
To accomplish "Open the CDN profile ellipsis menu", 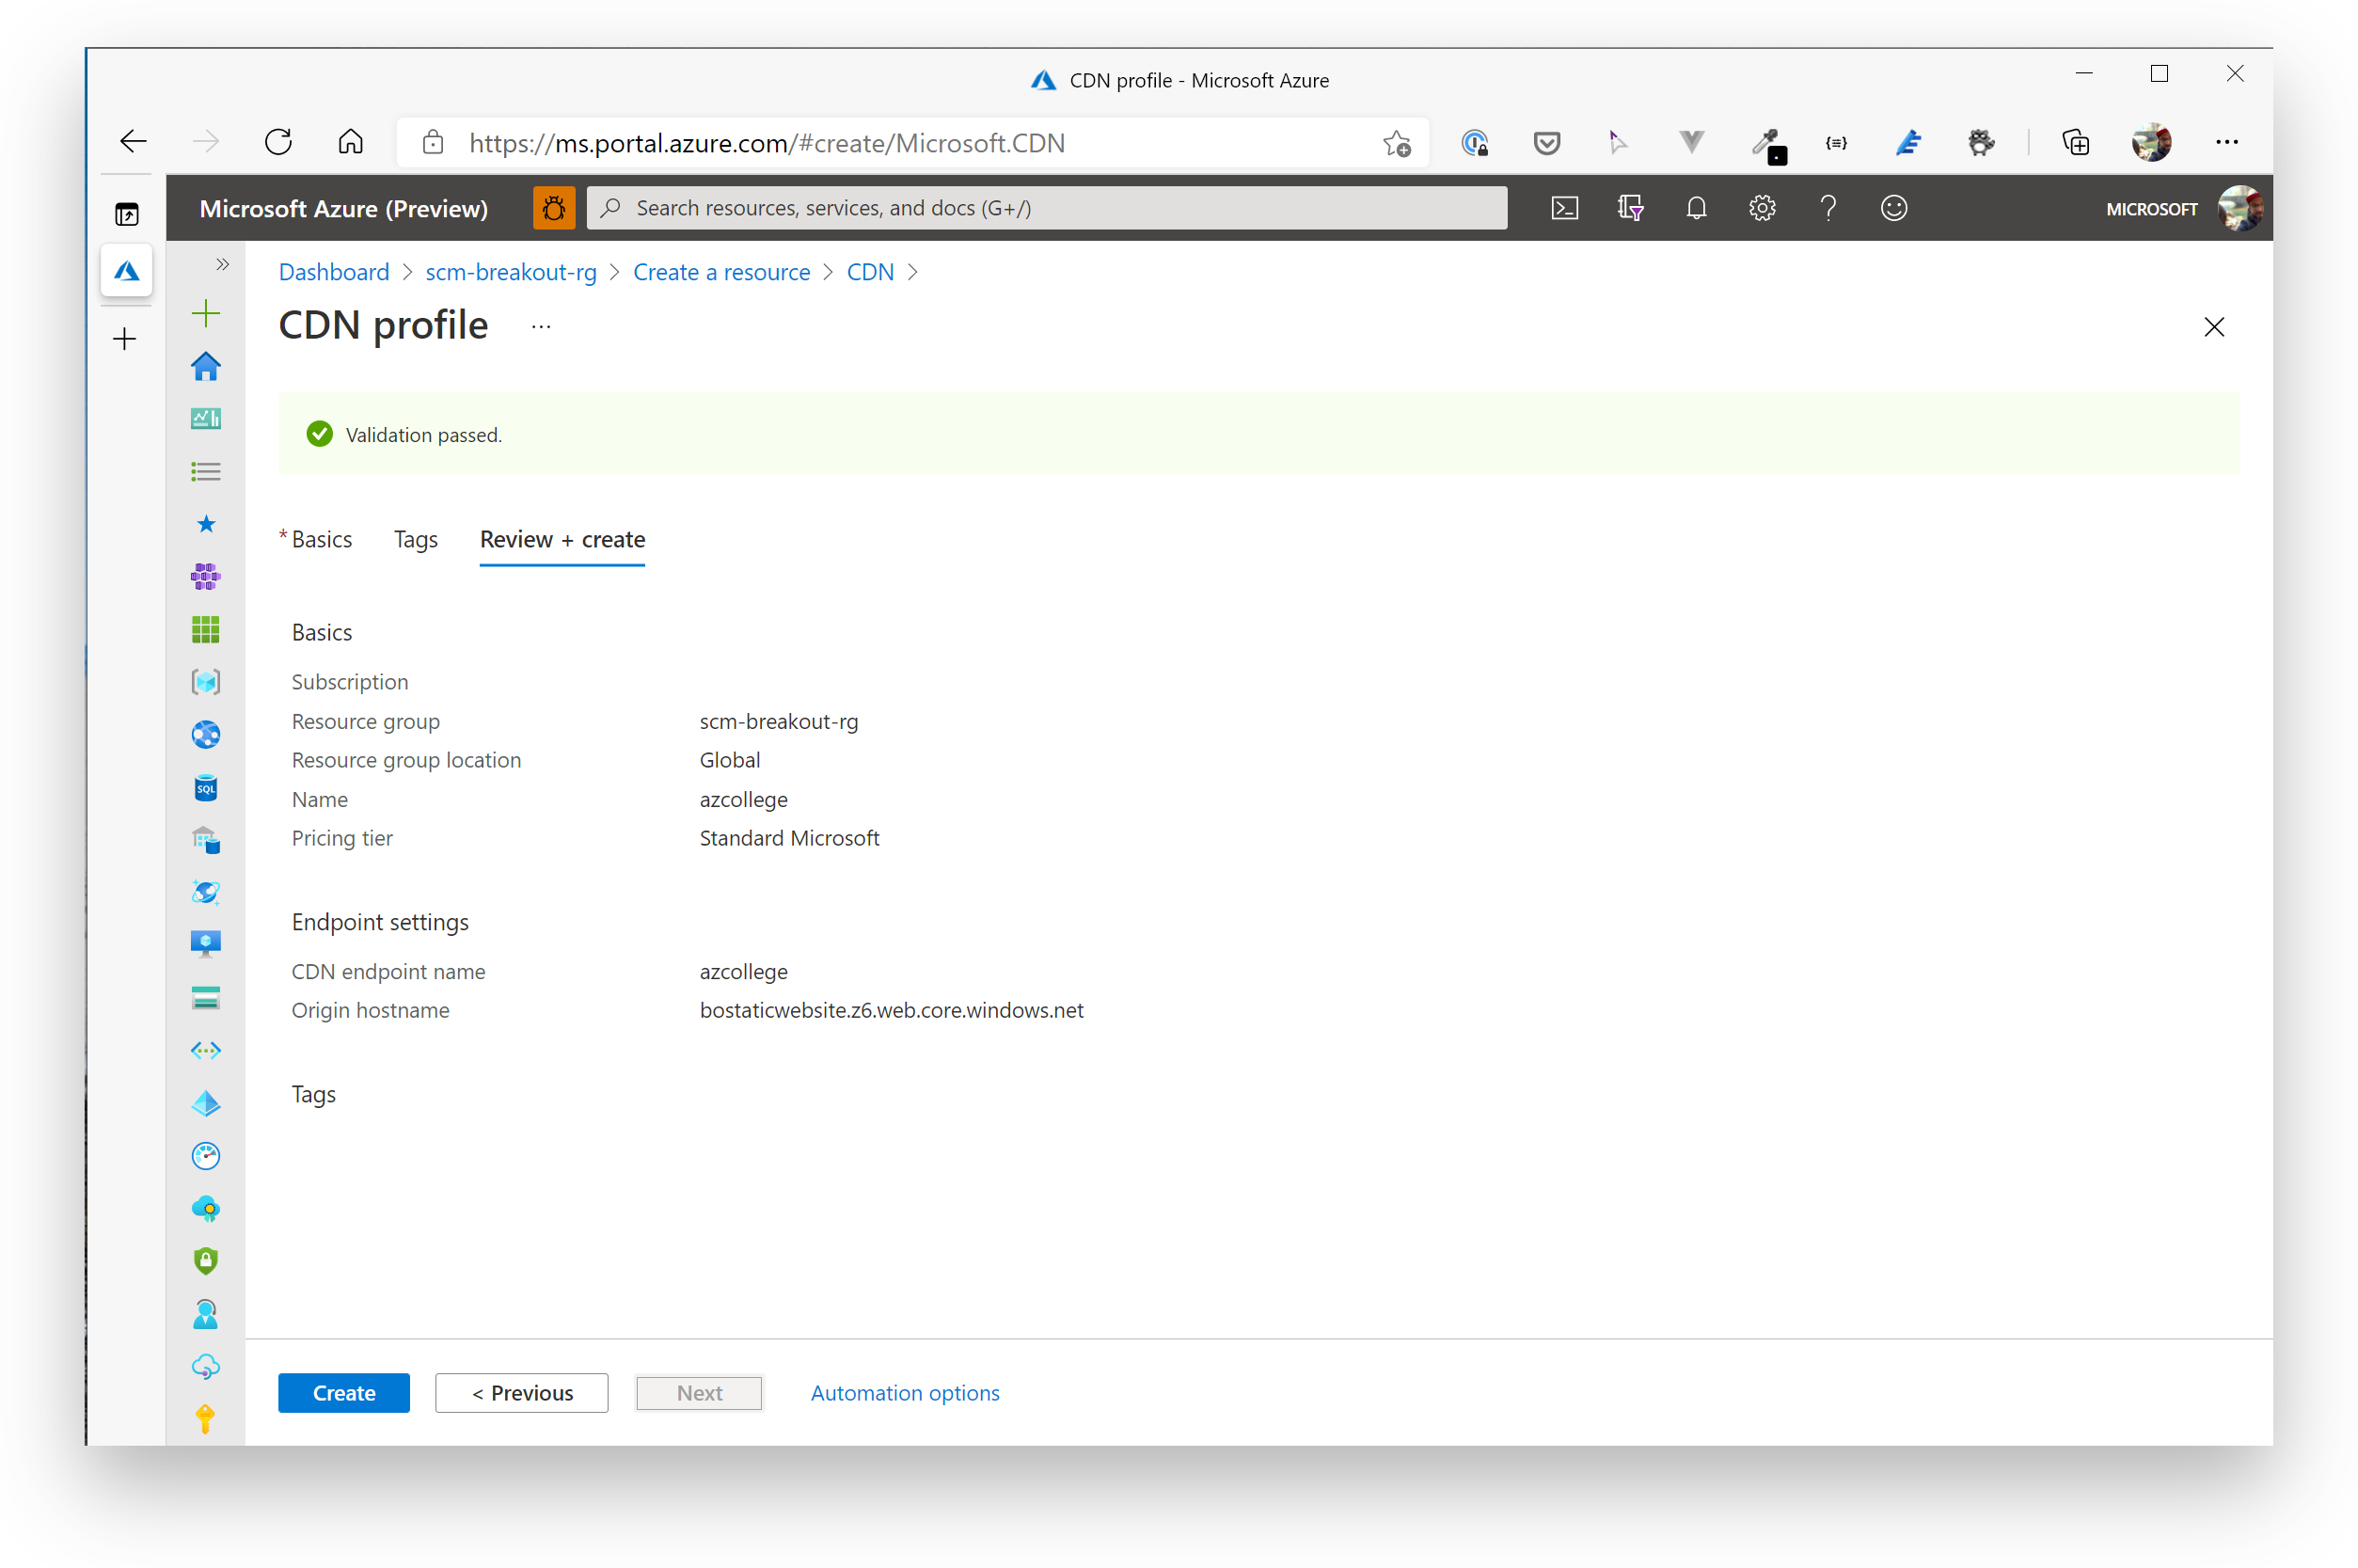I will tap(541, 325).
